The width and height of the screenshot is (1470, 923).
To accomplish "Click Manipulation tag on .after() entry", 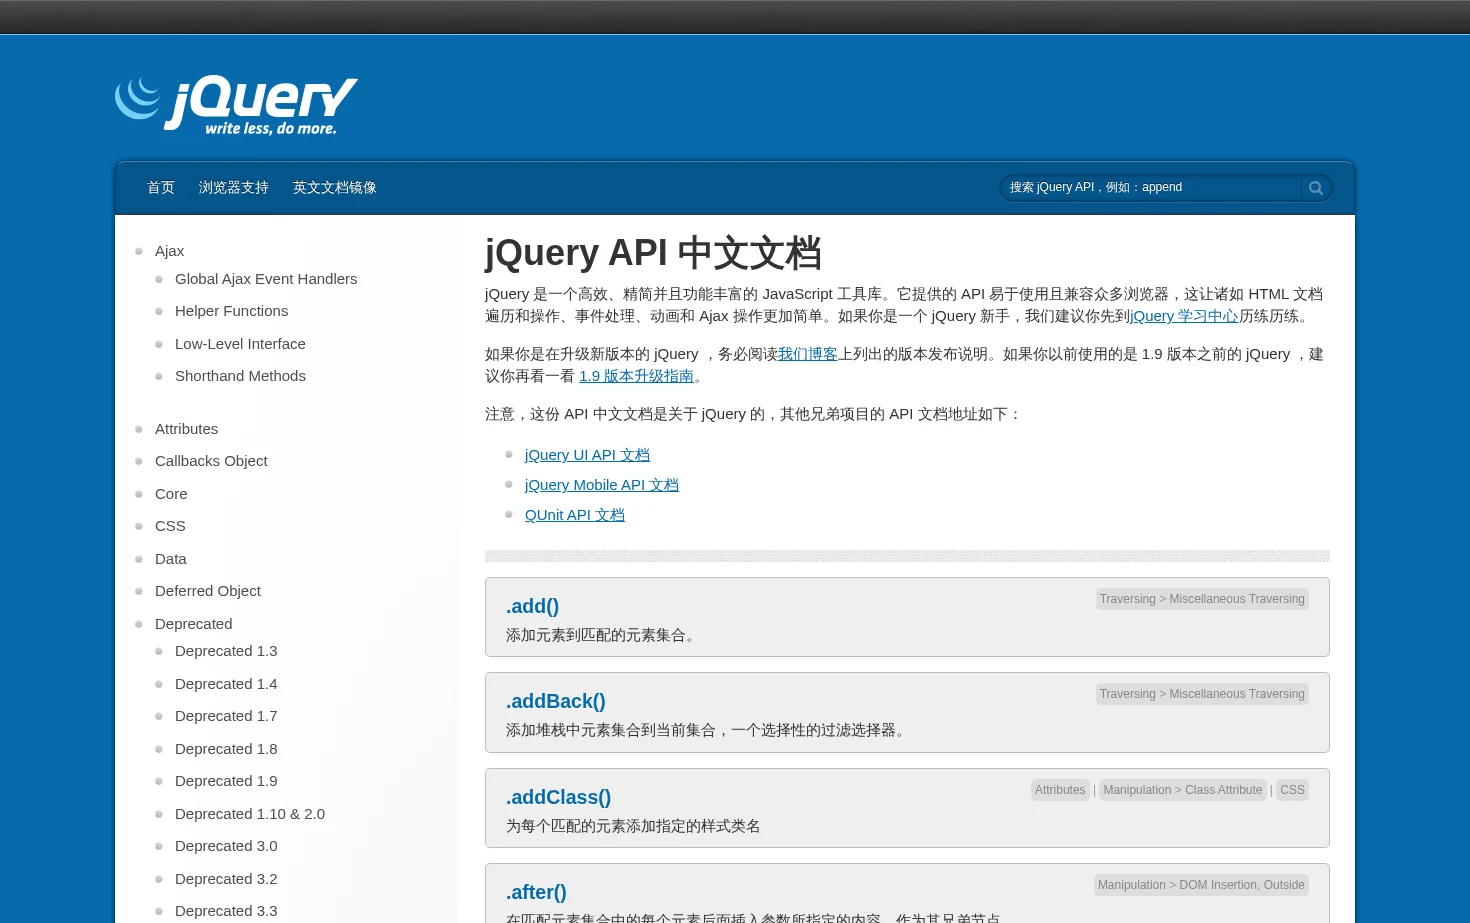I will point(1132,885).
